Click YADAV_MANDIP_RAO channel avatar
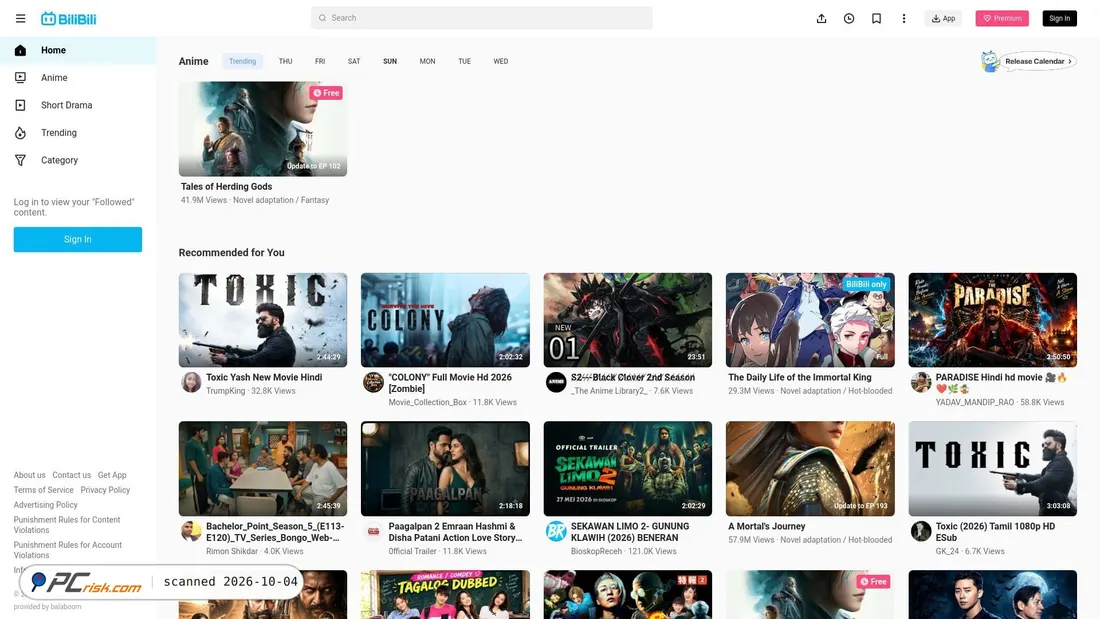The width and height of the screenshot is (1100, 619). coord(920,382)
